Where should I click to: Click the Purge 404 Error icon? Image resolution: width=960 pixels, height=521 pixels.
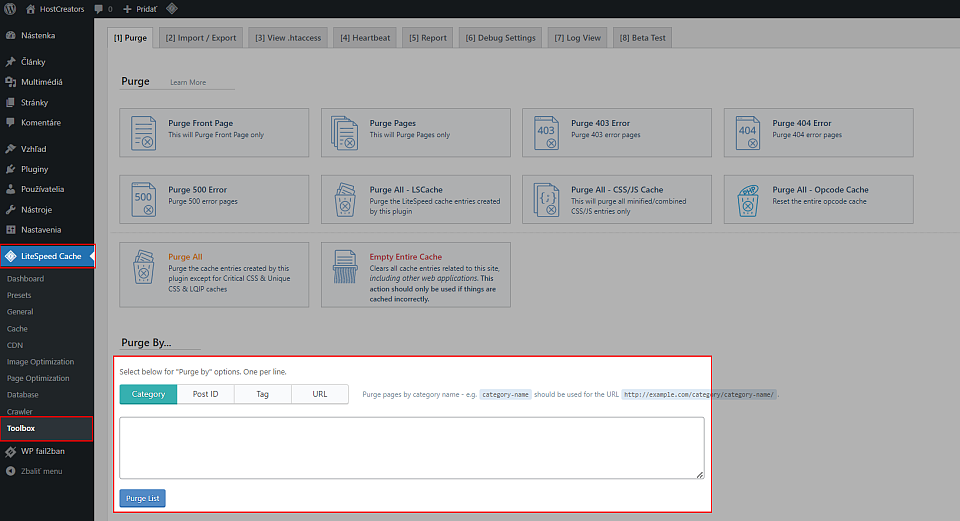pyautogui.click(x=748, y=133)
